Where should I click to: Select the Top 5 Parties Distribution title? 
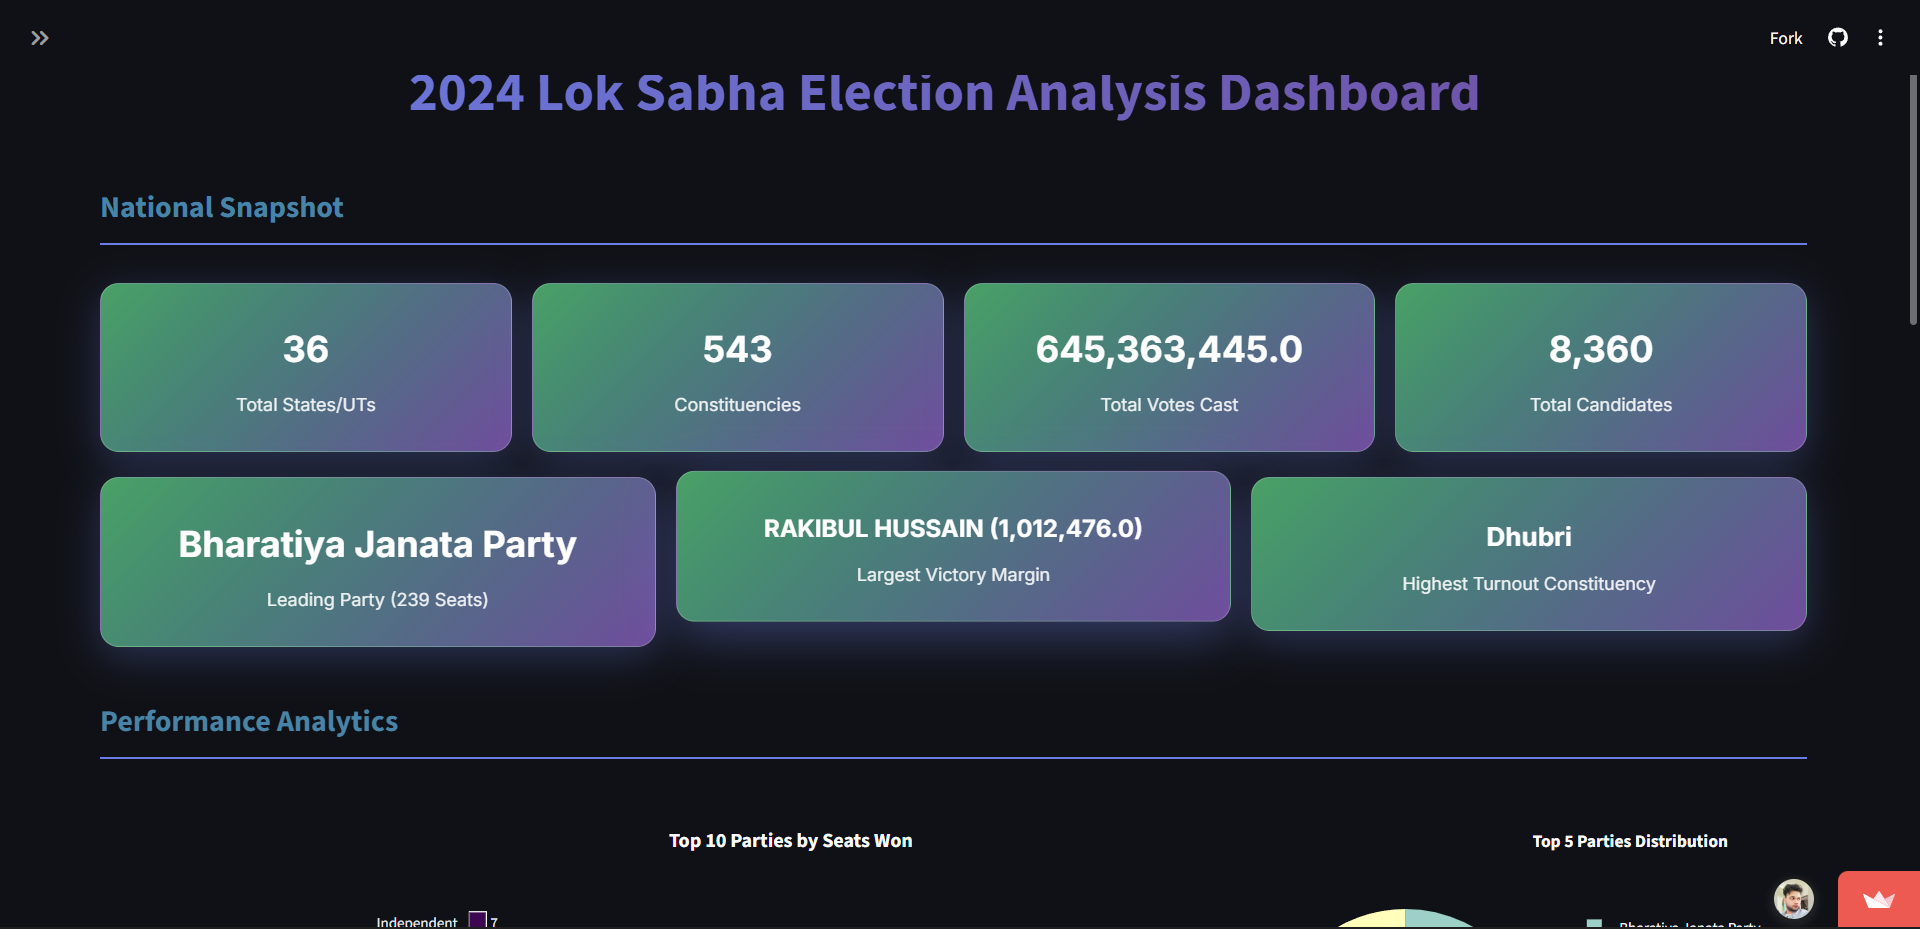click(1630, 841)
